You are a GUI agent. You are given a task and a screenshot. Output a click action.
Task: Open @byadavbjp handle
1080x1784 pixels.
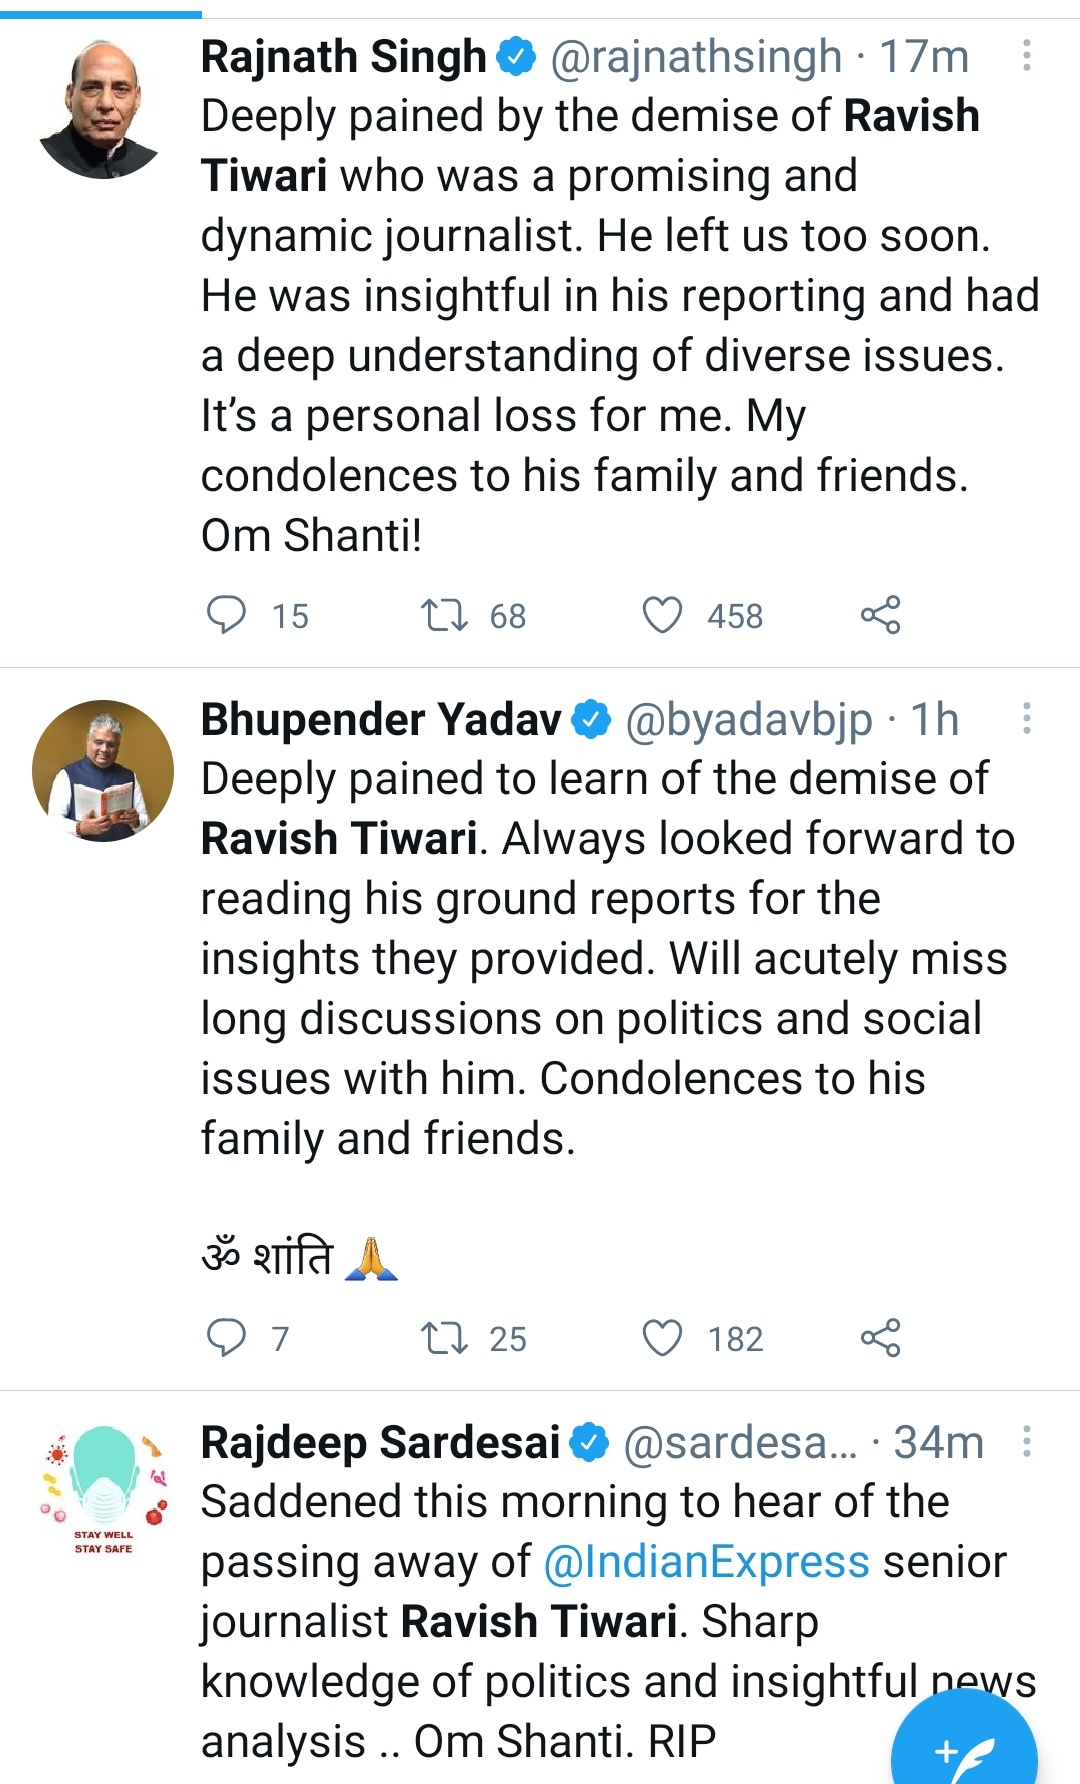pyautogui.click(x=749, y=720)
